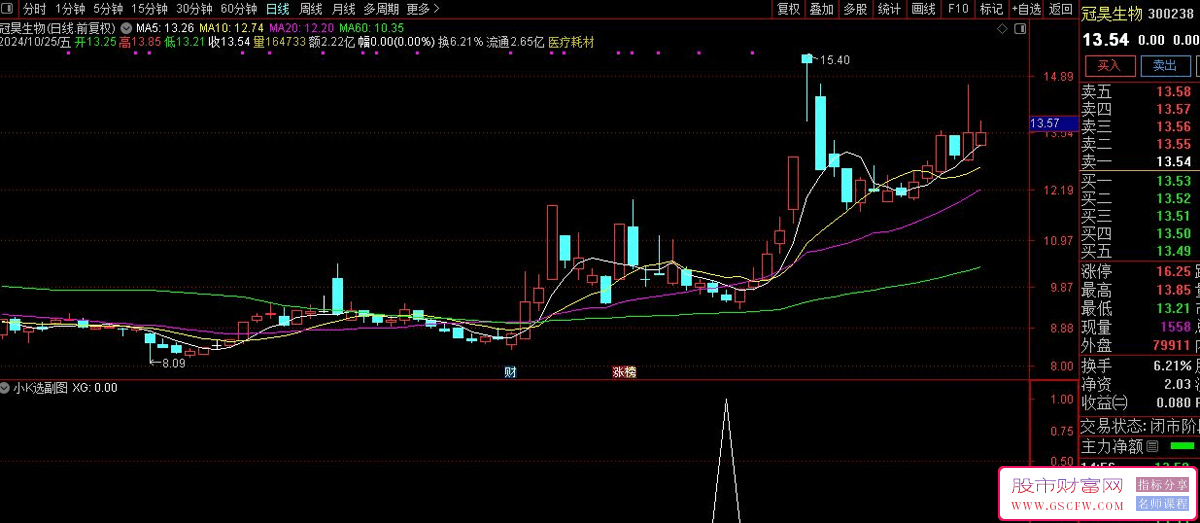Open the 画线 drawing tools
This screenshot has width=1200, height=523.
[x=923, y=9]
